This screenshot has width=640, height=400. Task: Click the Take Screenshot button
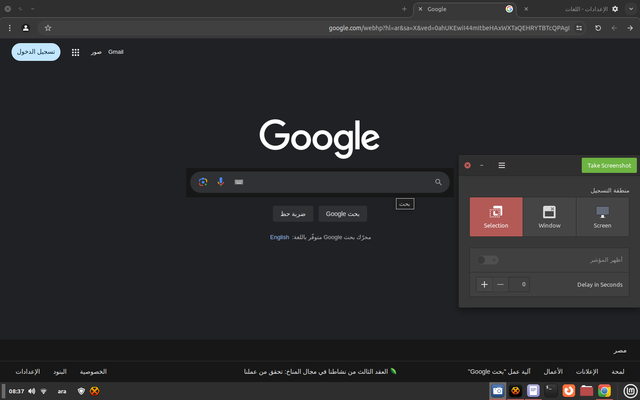[x=609, y=165]
